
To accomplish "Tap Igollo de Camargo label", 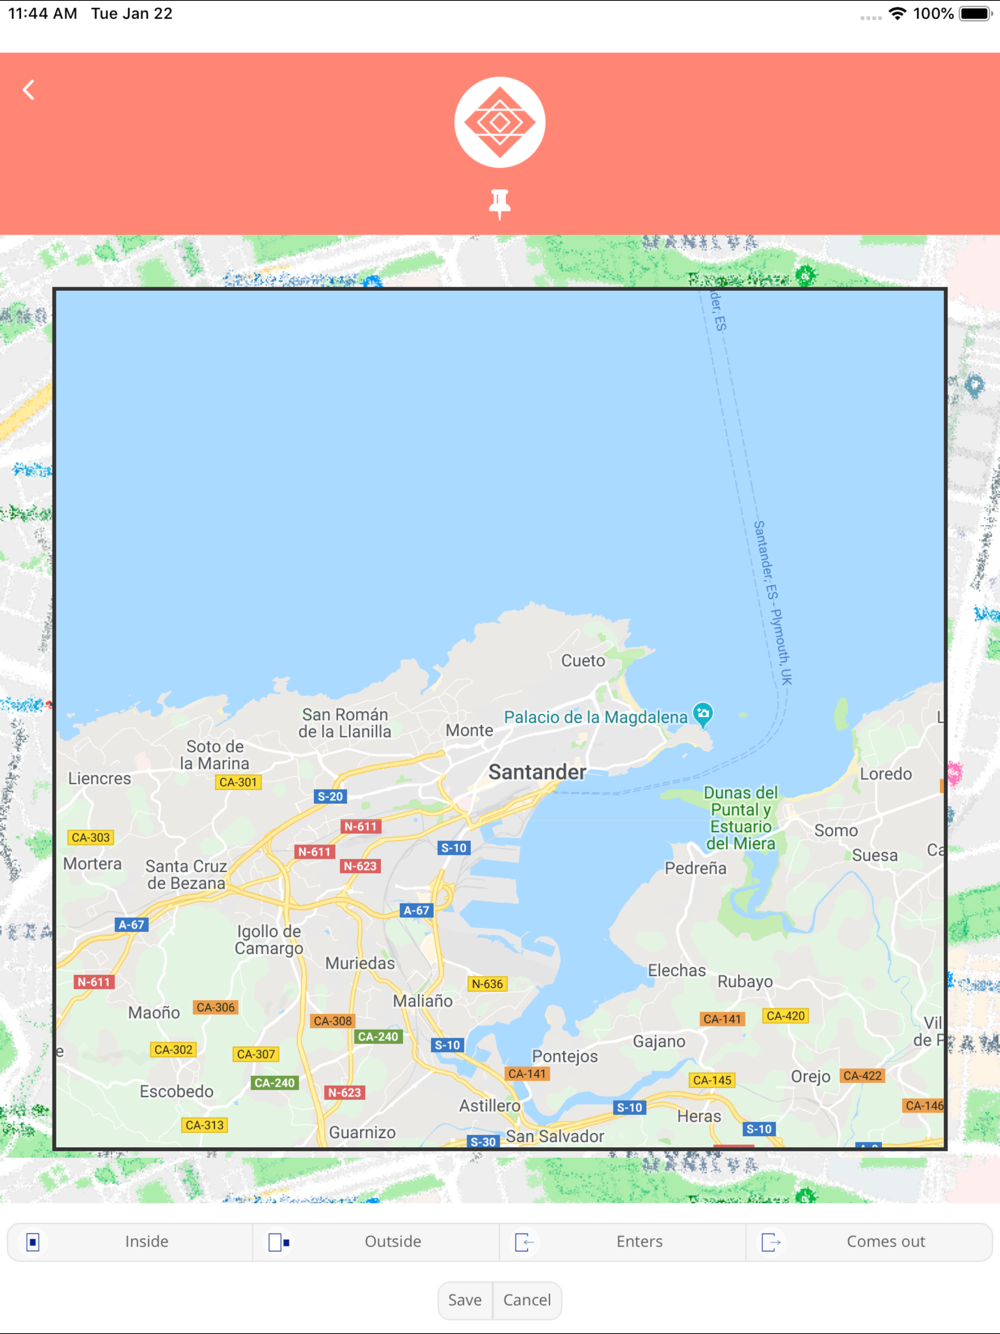I will click(269, 940).
